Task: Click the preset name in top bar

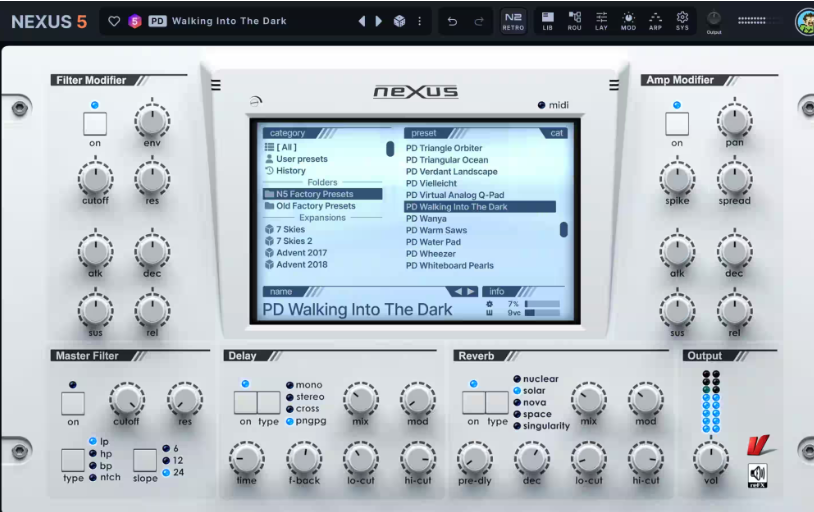Action: click(x=229, y=21)
